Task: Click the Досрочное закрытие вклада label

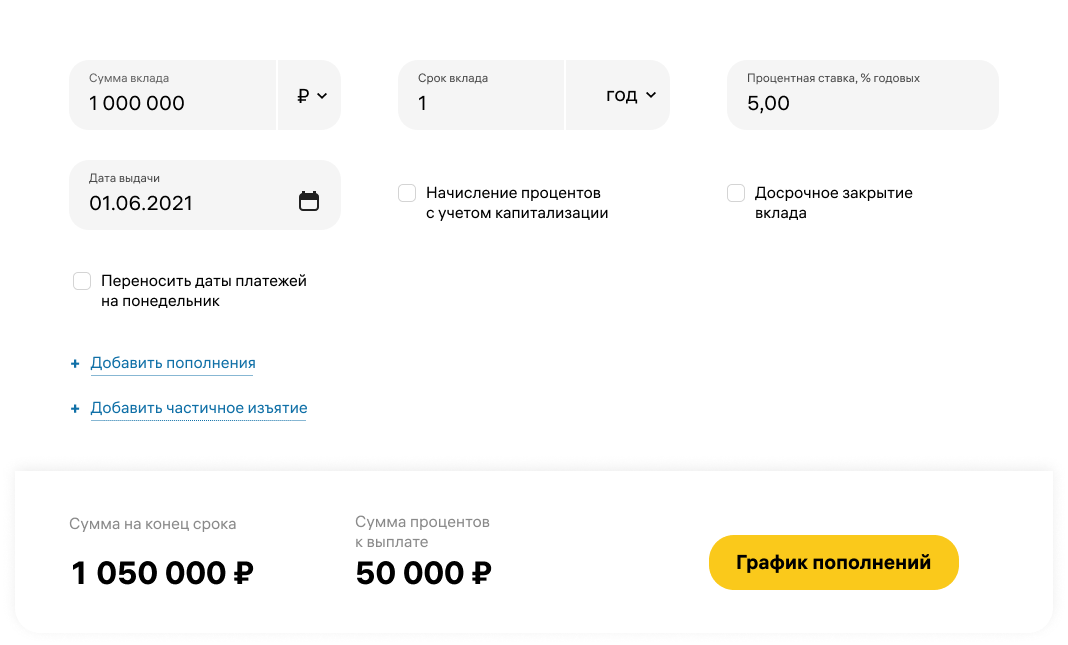Action: (x=832, y=203)
